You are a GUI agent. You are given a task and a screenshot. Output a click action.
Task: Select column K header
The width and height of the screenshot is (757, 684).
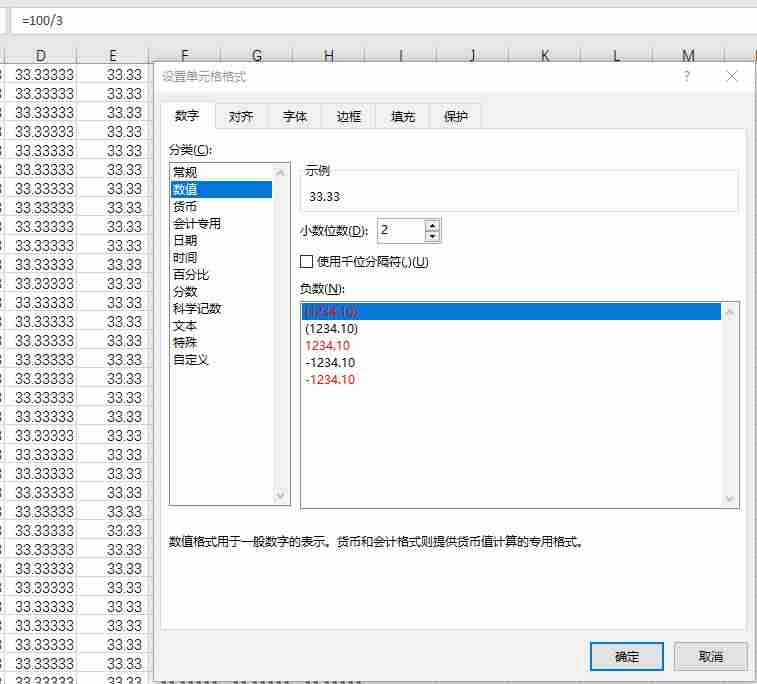(545, 56)
